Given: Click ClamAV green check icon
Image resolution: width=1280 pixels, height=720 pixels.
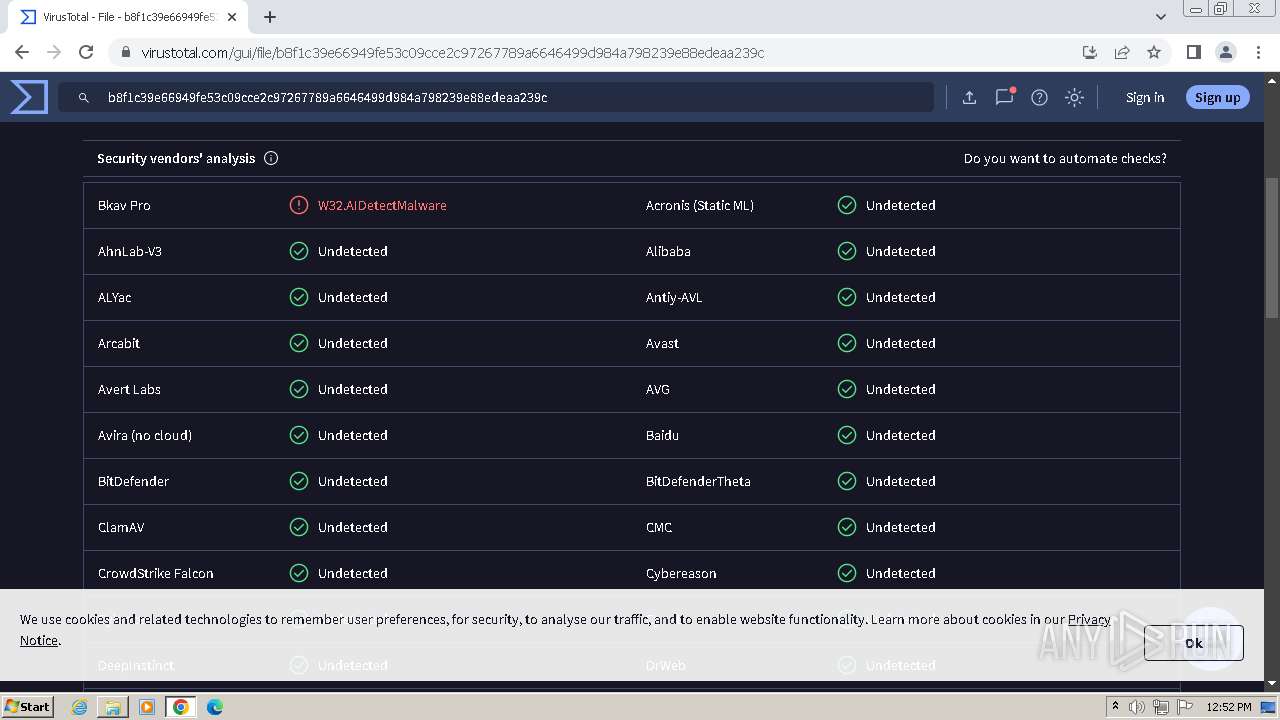Looking at the screenshot, I should 299,527.
